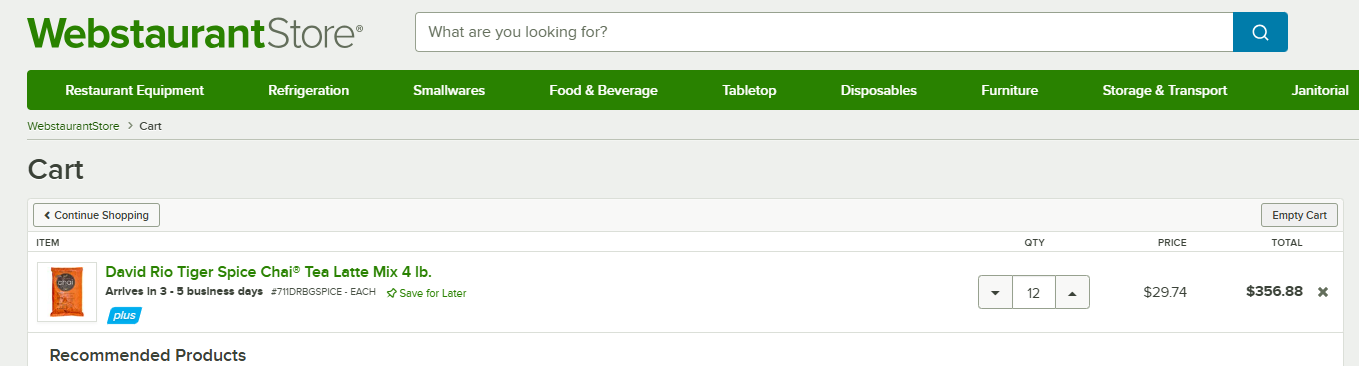Click the $356.88 line total

[1274, 291]
